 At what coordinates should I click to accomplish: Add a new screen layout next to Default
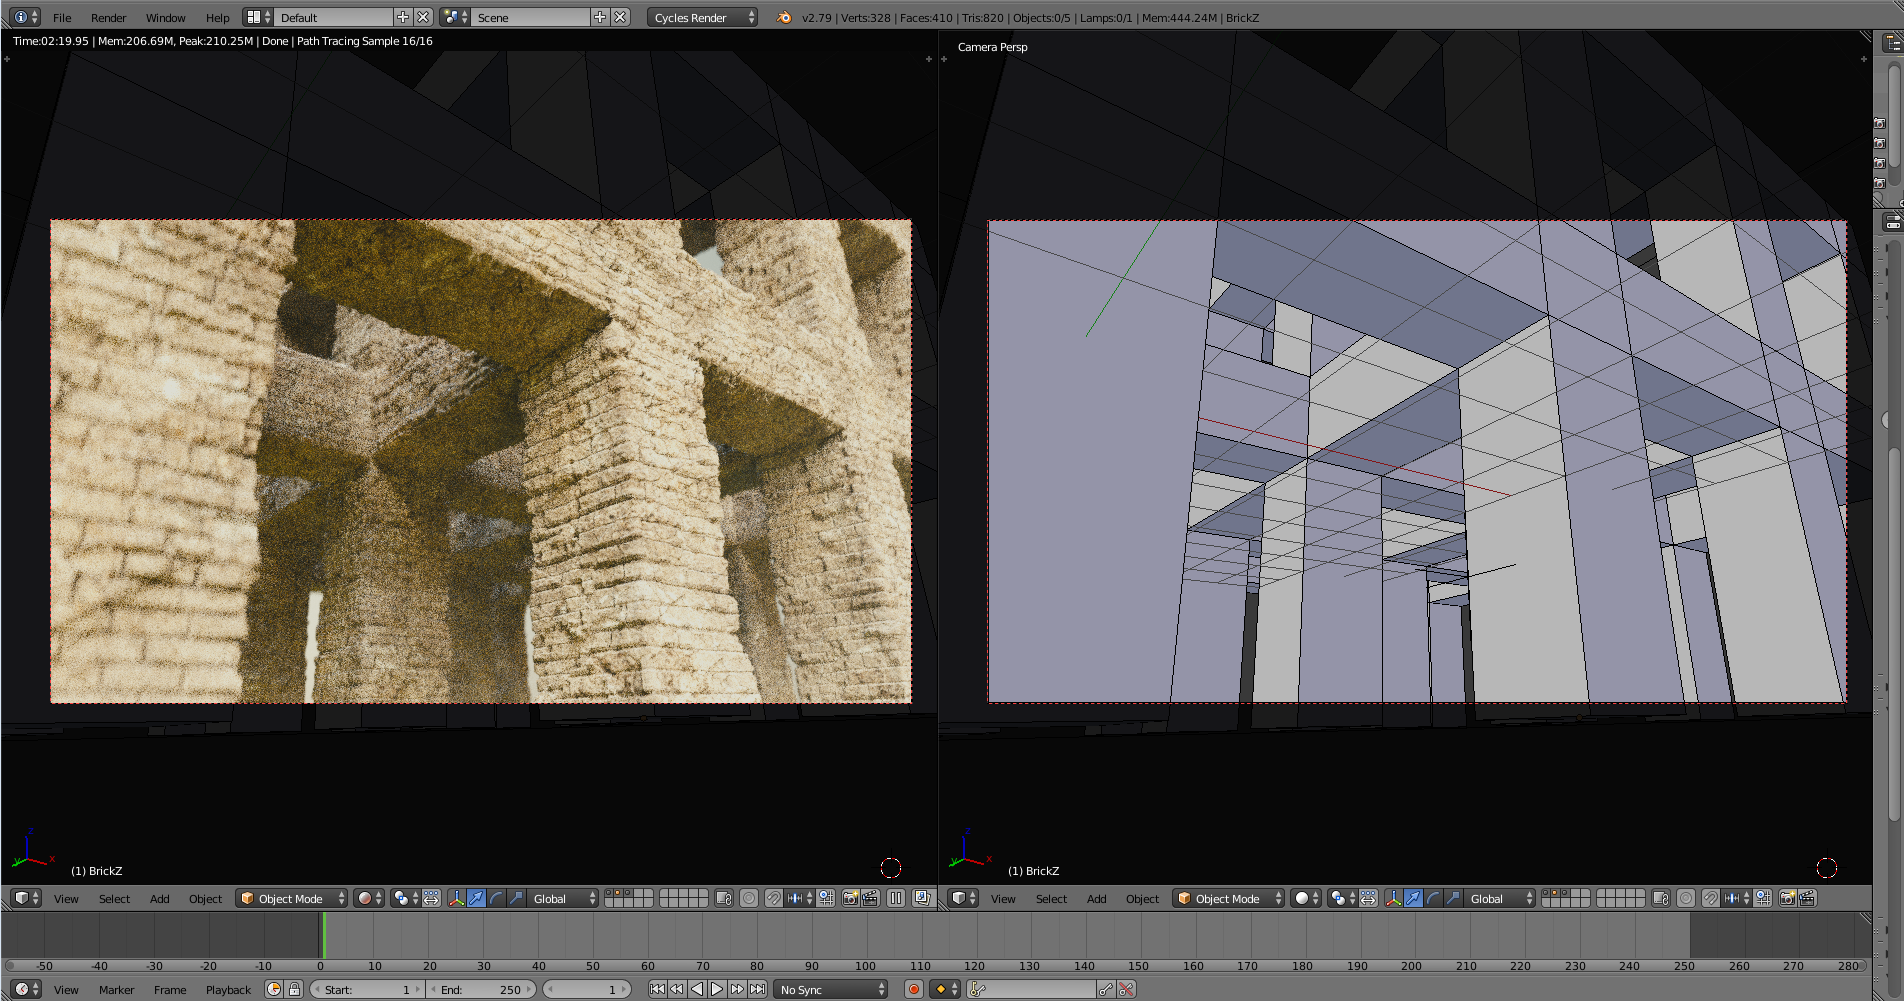click(x=403, y=17)
